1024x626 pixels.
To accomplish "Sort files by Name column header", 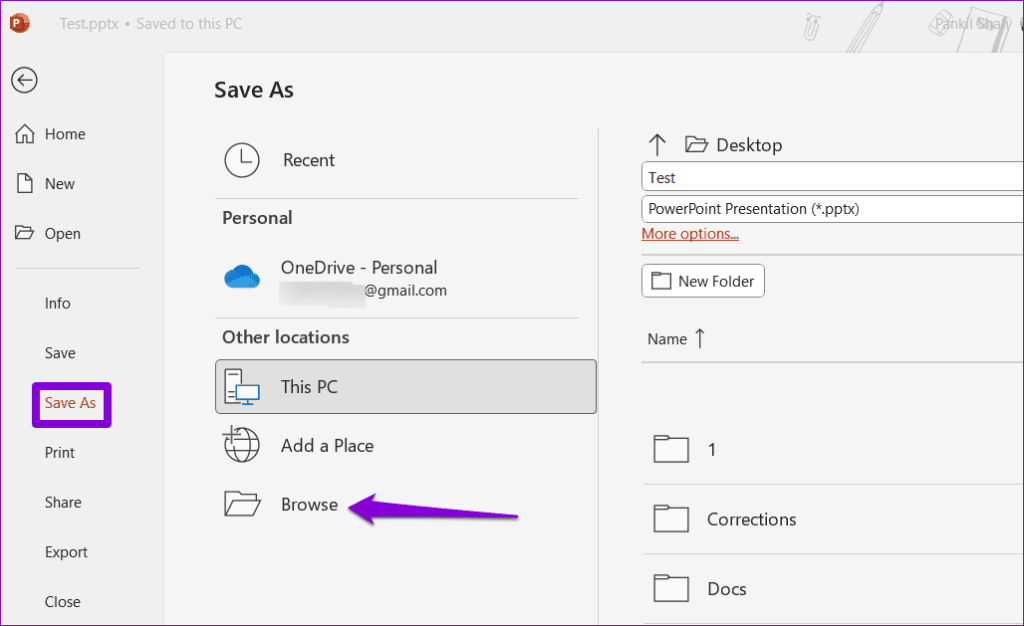I will [x=667, y=339].
